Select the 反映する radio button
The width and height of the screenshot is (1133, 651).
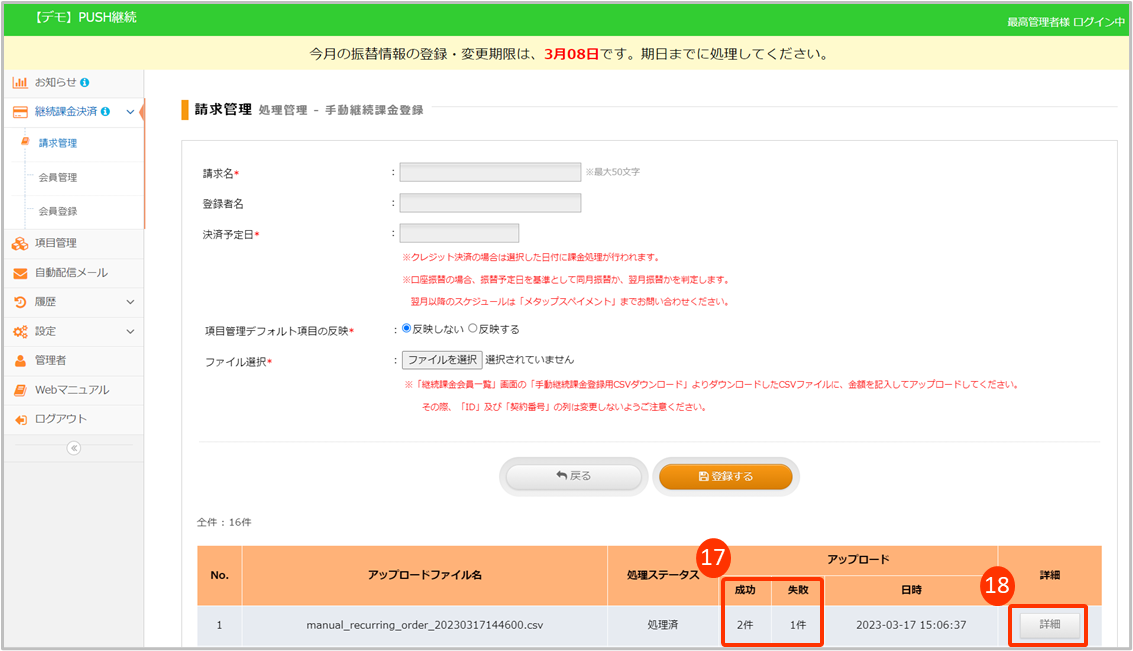[x=472, y=328]
